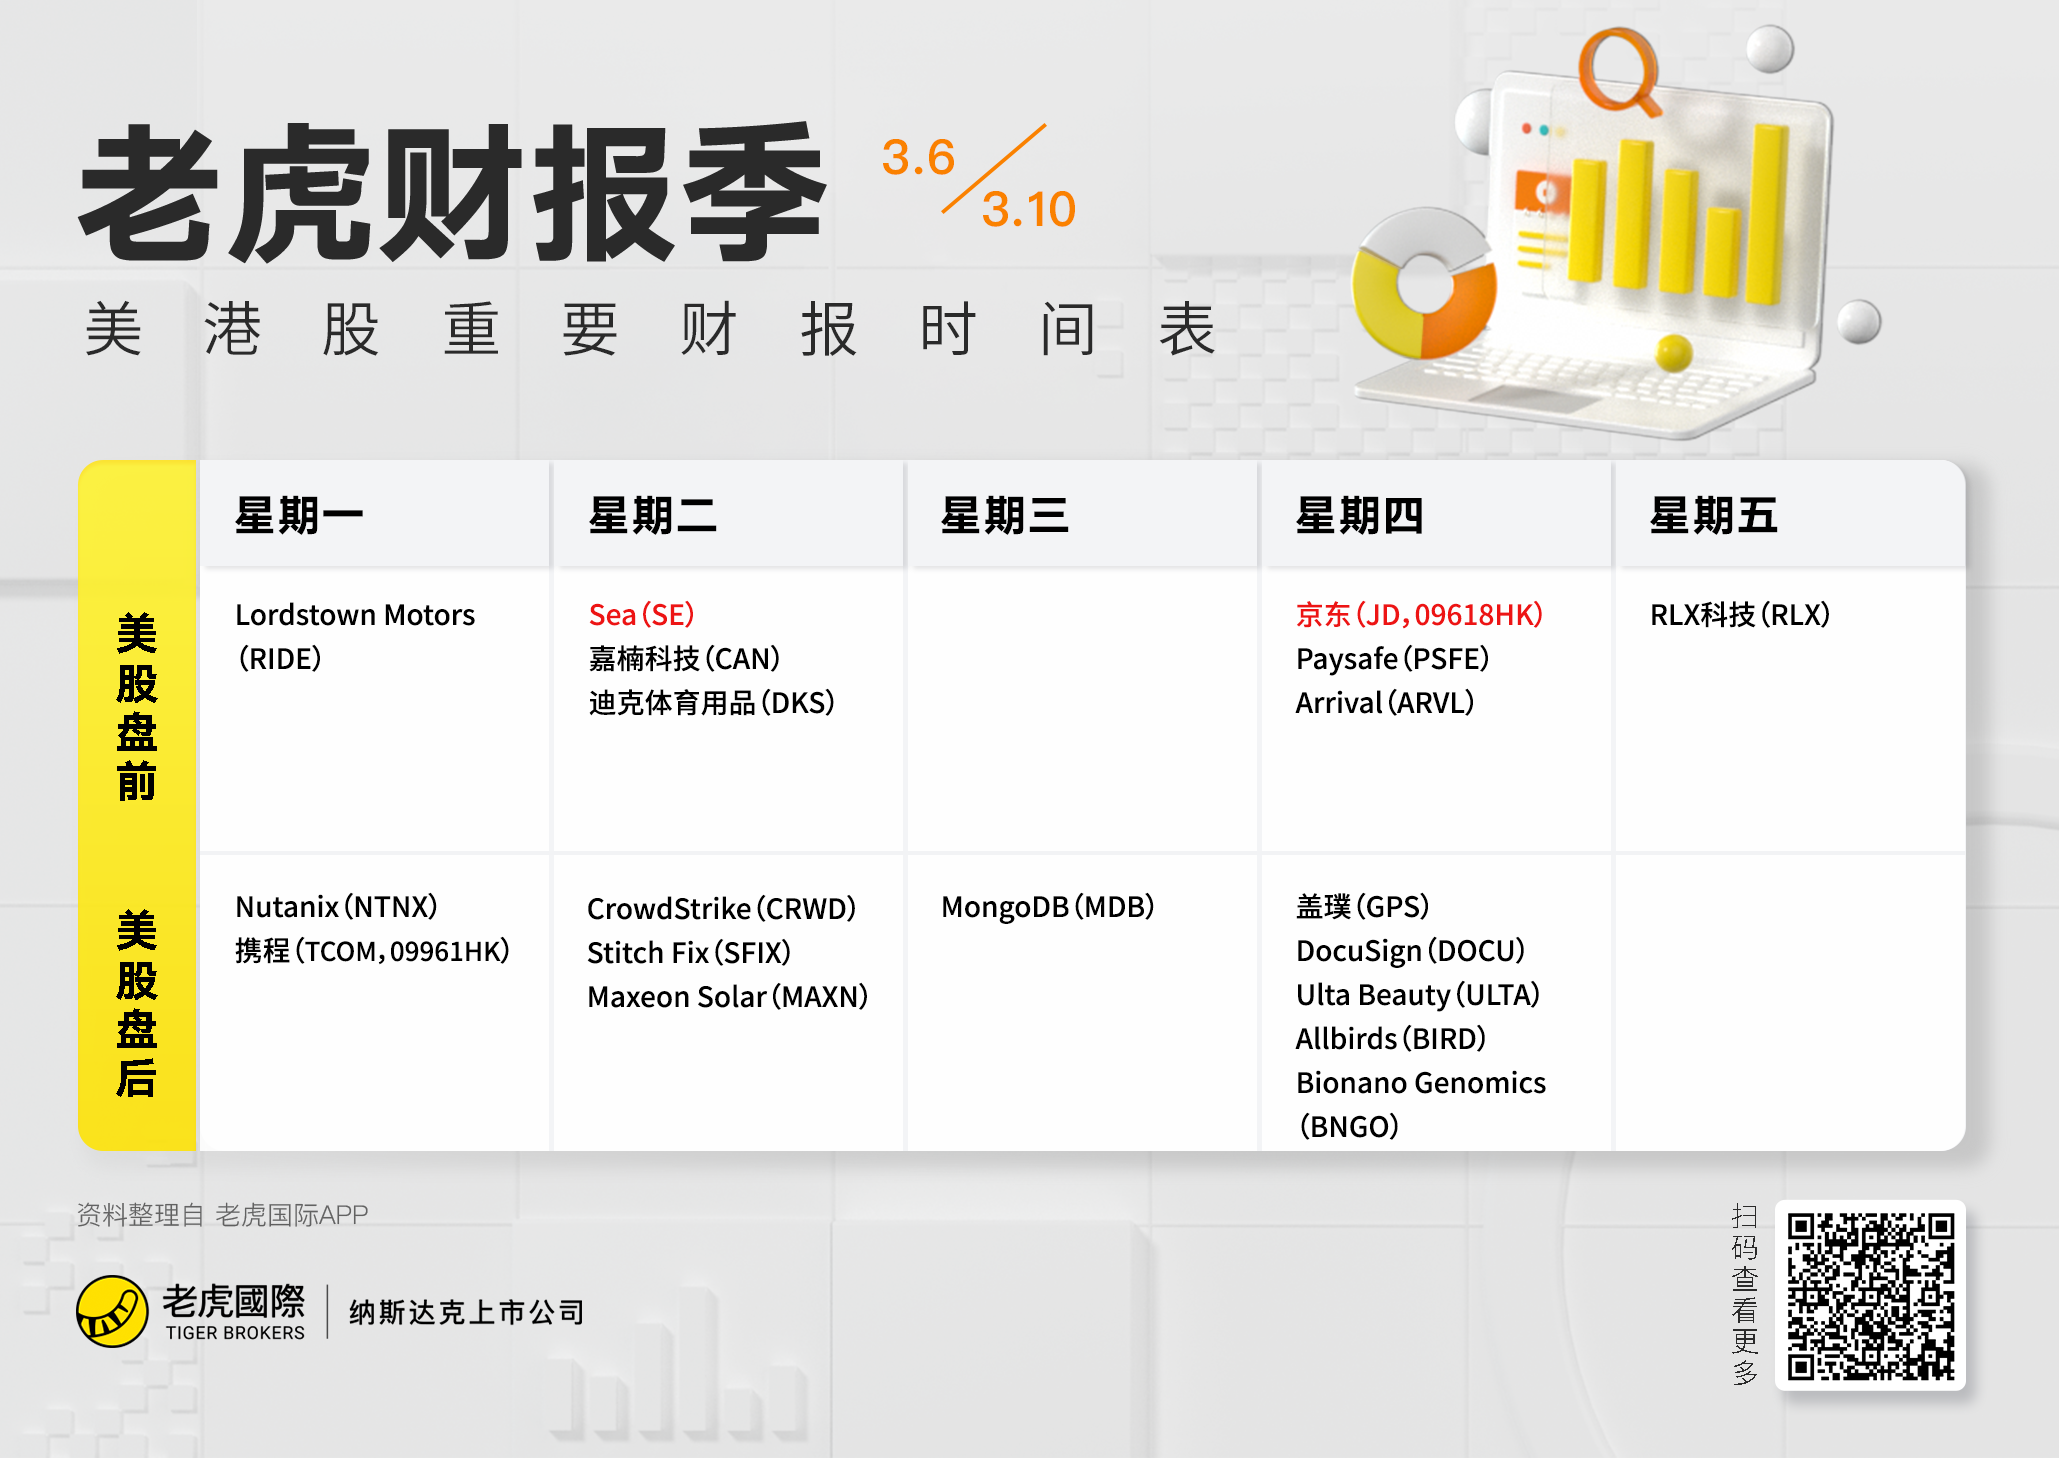This screenshot has width=2059, height=1458.
Task: Click Paysafe (PSFE) entry
Action: (x=1392, y=658)
